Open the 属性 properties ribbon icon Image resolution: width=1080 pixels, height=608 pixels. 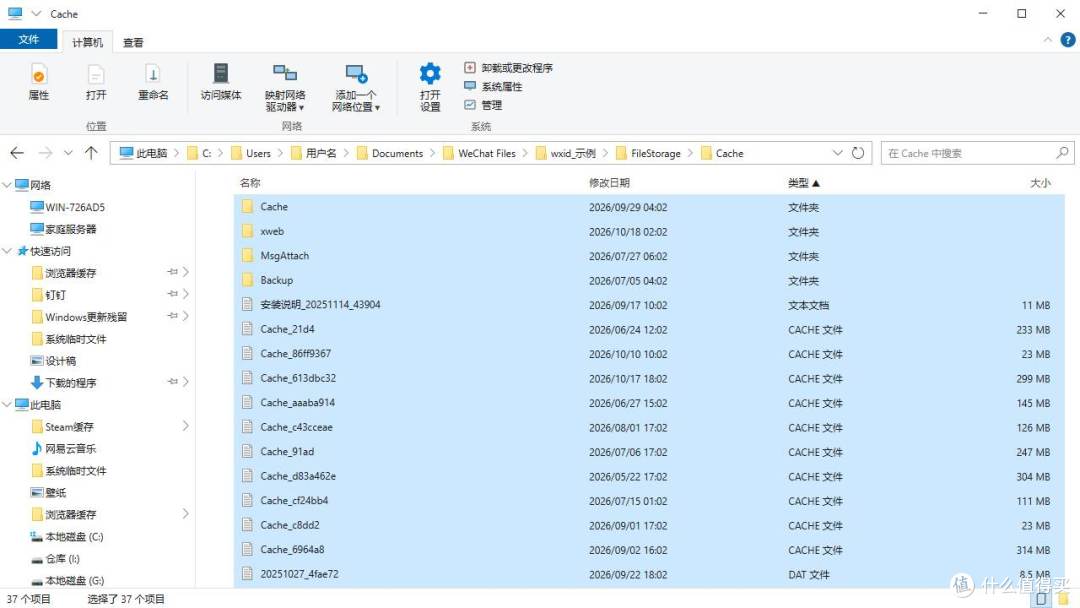(39, 82)
